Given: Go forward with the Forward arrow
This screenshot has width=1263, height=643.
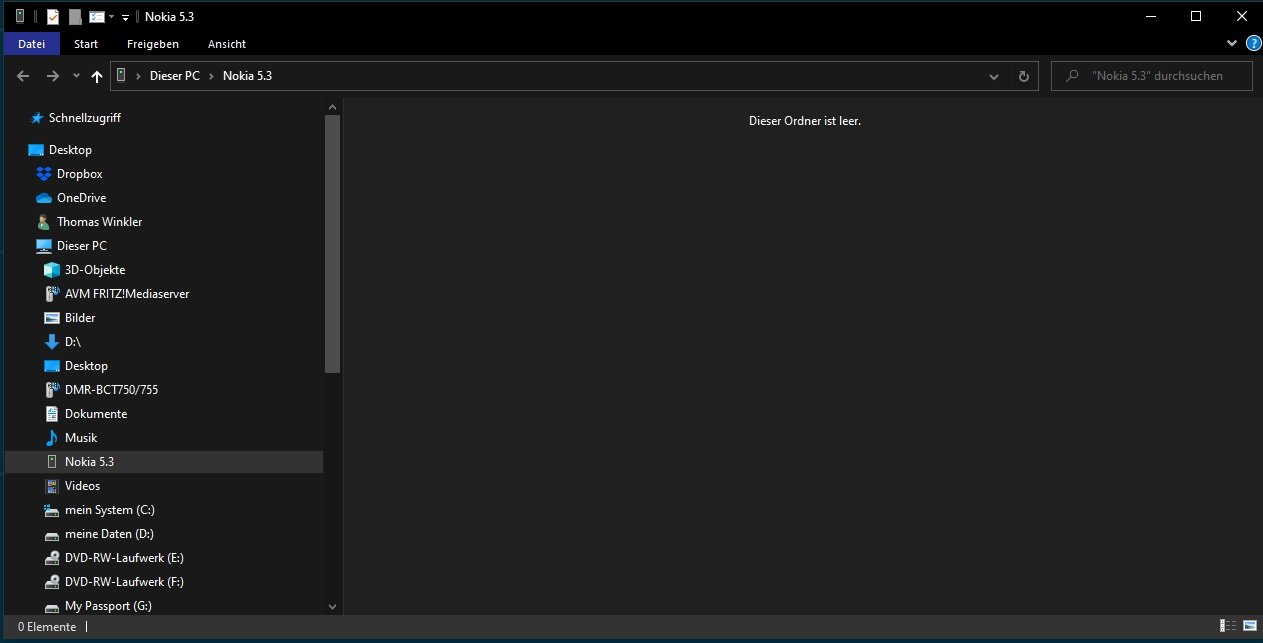Looking at the screenshot, I should click(x=53, y=76).
